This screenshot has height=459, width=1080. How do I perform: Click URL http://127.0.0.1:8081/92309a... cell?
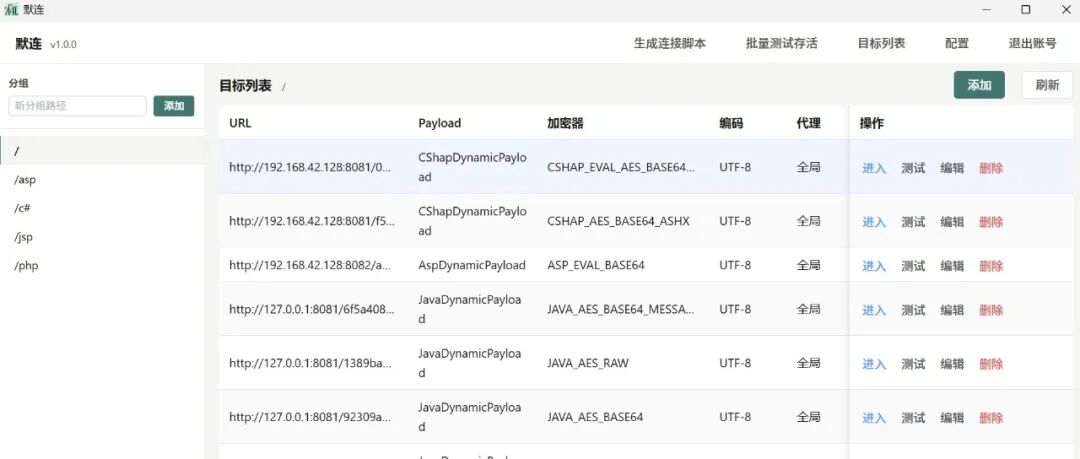(x=311, y=417)
